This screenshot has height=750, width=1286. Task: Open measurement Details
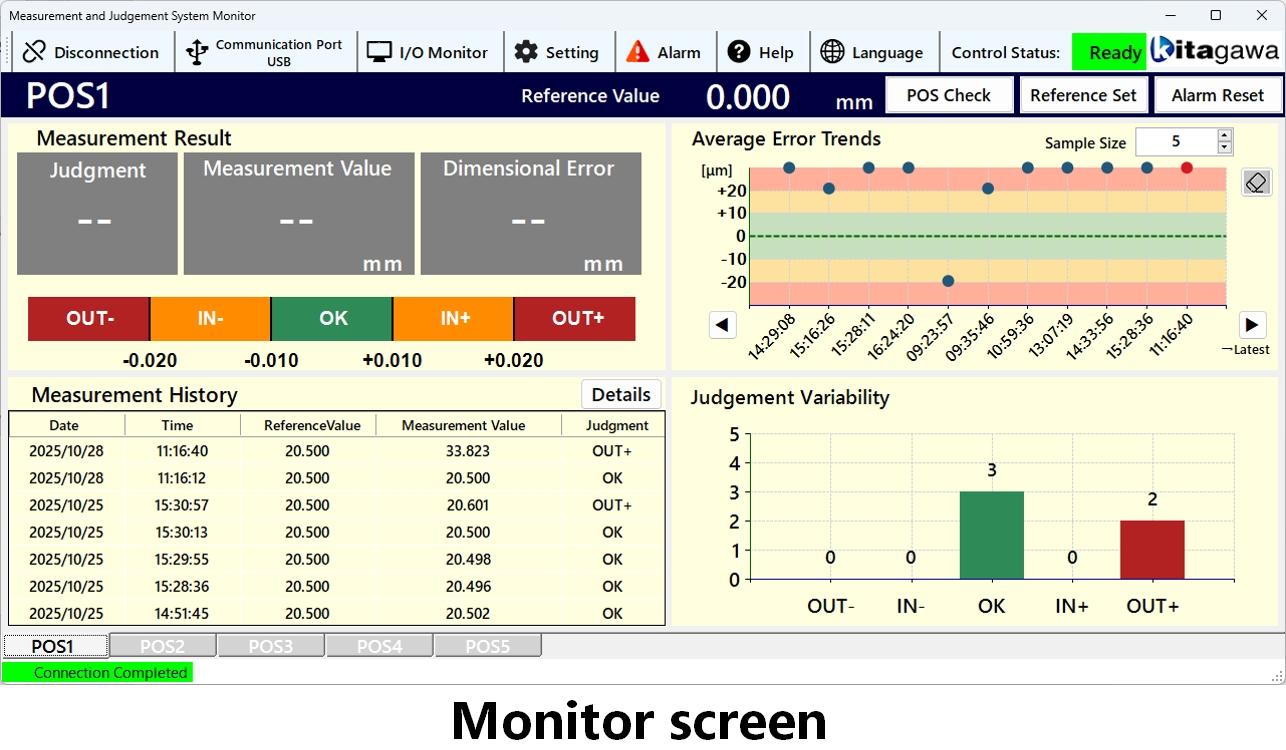(620, 394)
